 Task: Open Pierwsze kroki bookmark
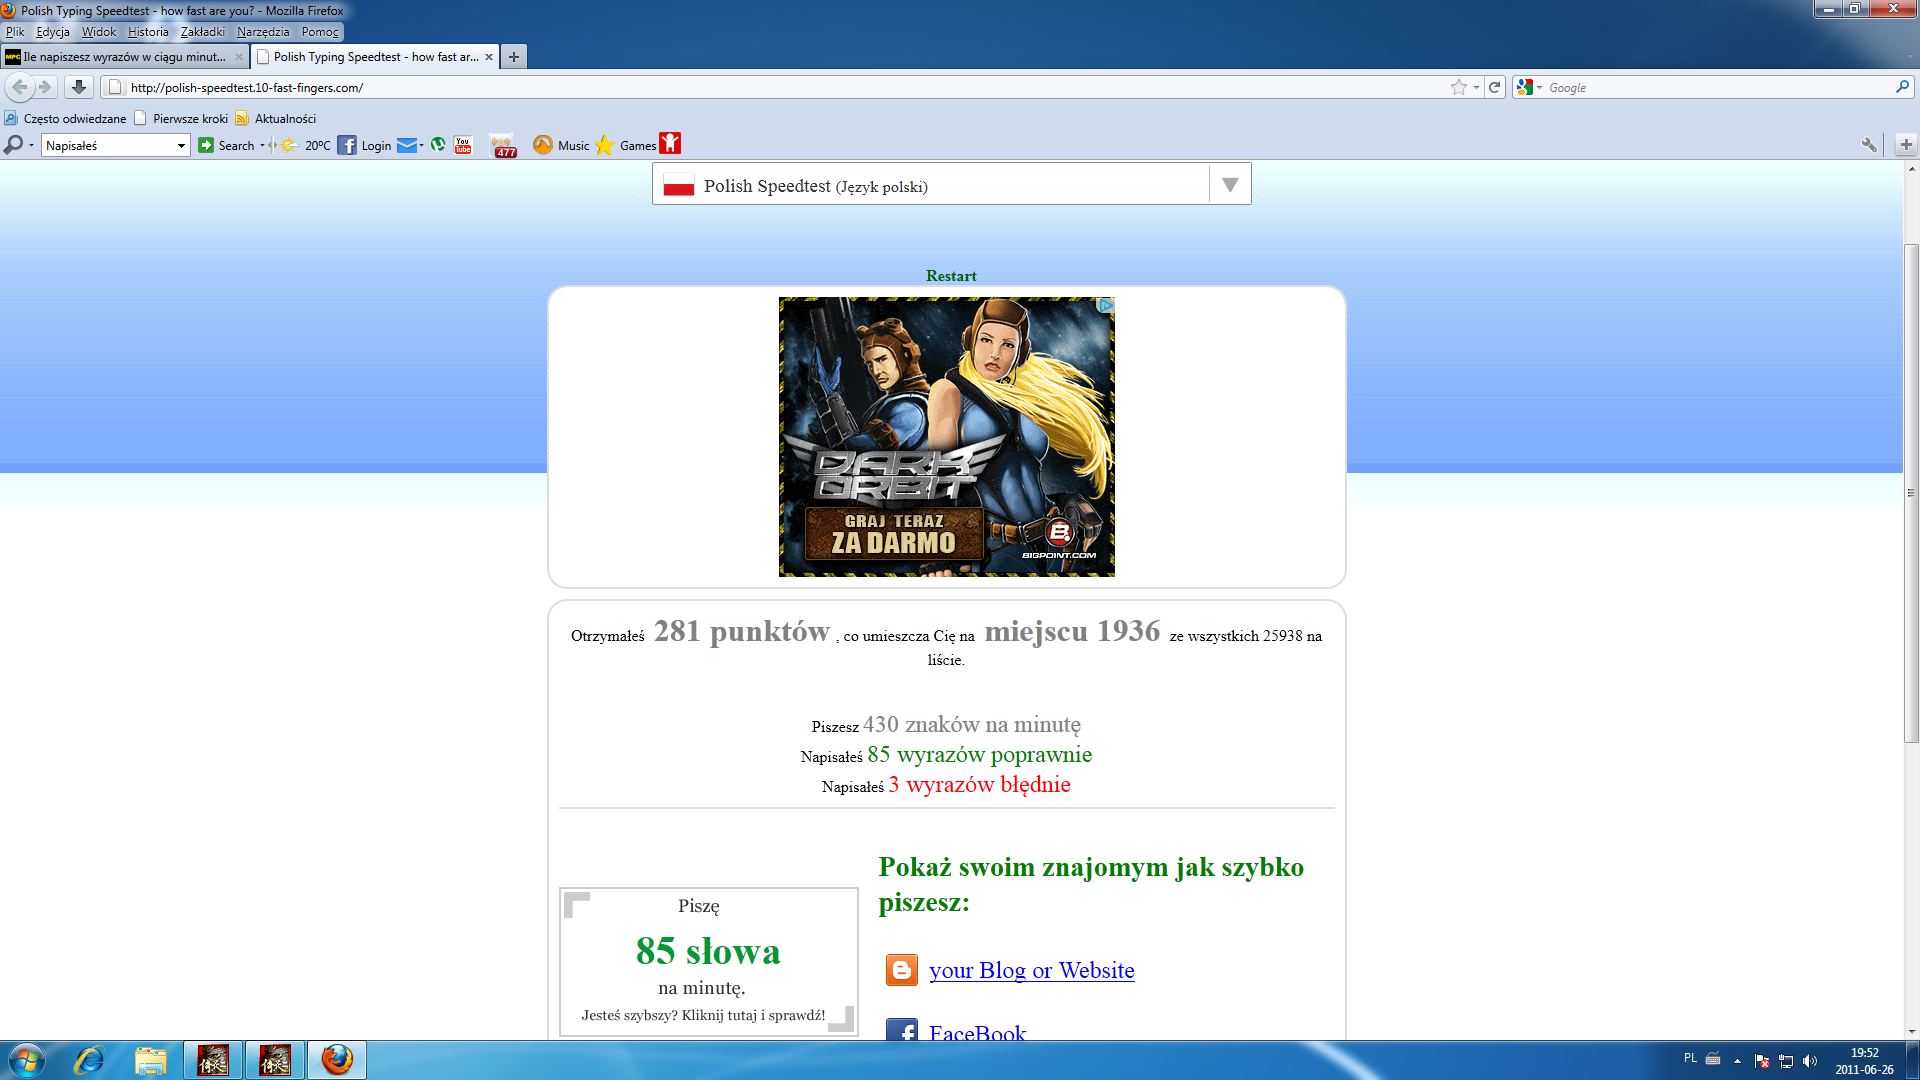click(x=181, y=118)
